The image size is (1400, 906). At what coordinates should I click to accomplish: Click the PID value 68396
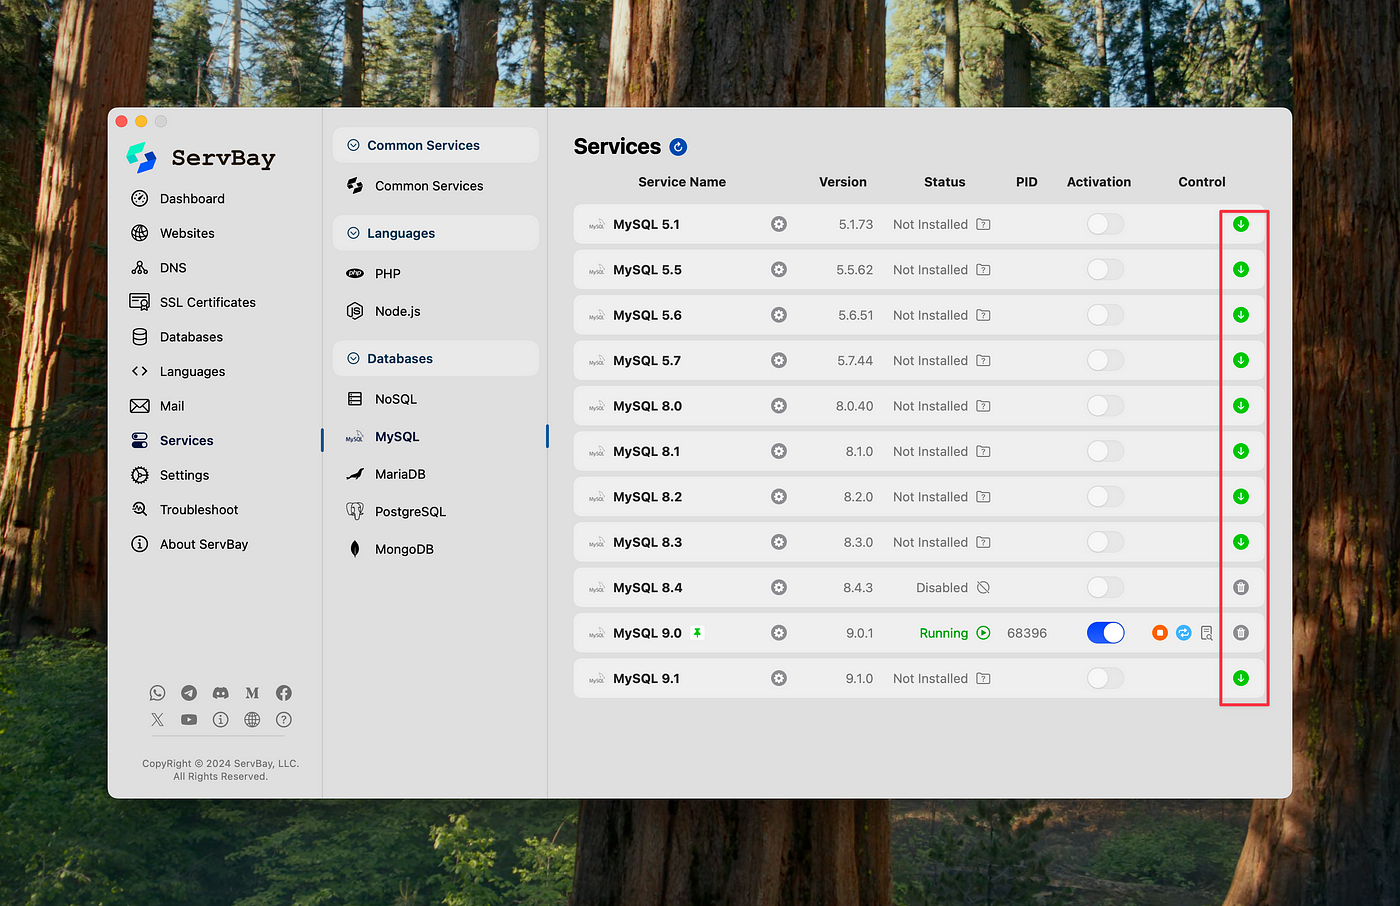click(x=1027, y=633)
